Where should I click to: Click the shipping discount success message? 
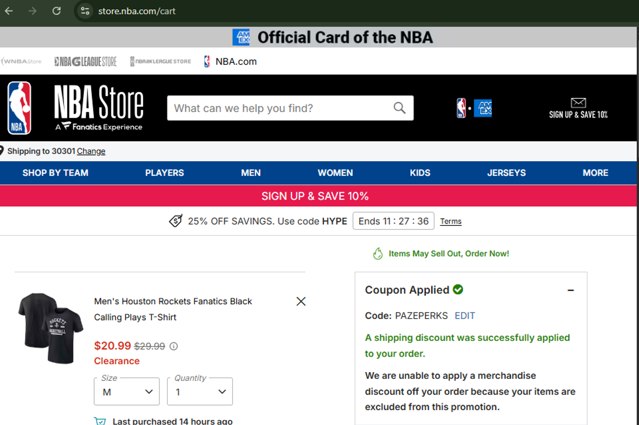[x=467, y=346]
